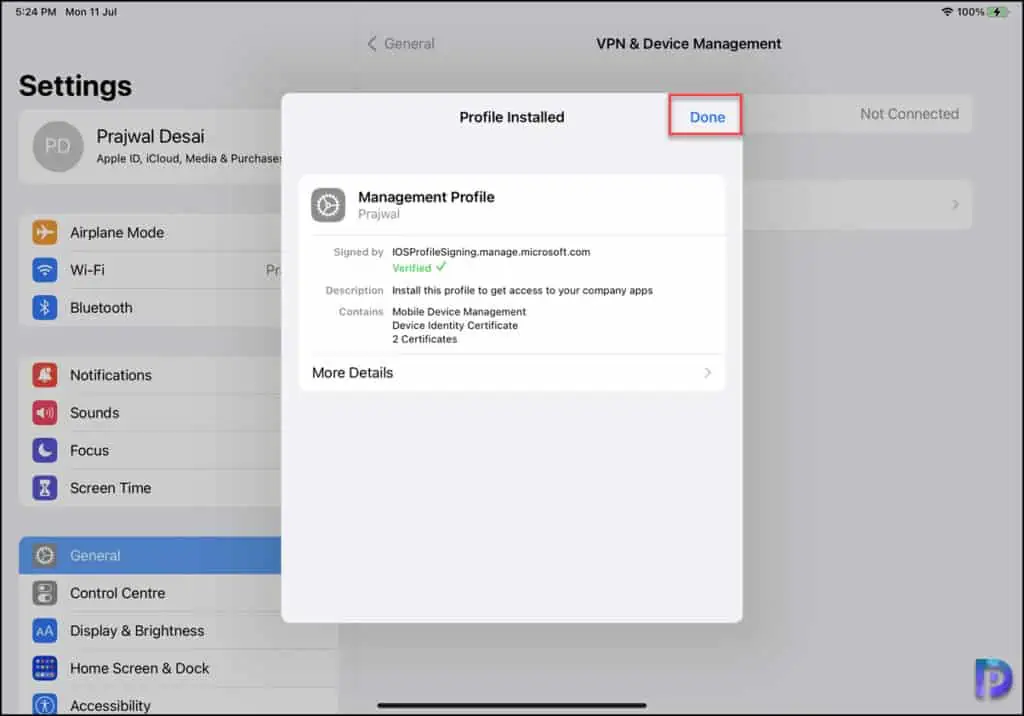
Task: Click the Focus moon icon
Action: tap(45, 450)
